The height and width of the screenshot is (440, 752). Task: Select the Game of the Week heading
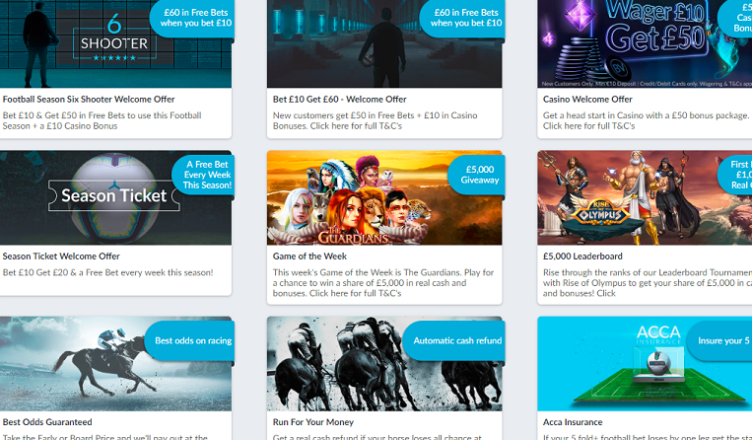[x=311, y=257]
